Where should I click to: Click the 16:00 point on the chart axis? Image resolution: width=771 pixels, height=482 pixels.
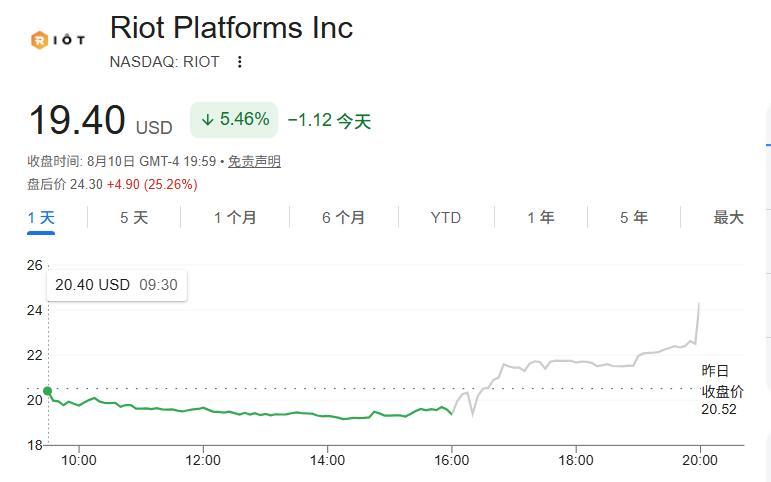pos(451,460)
